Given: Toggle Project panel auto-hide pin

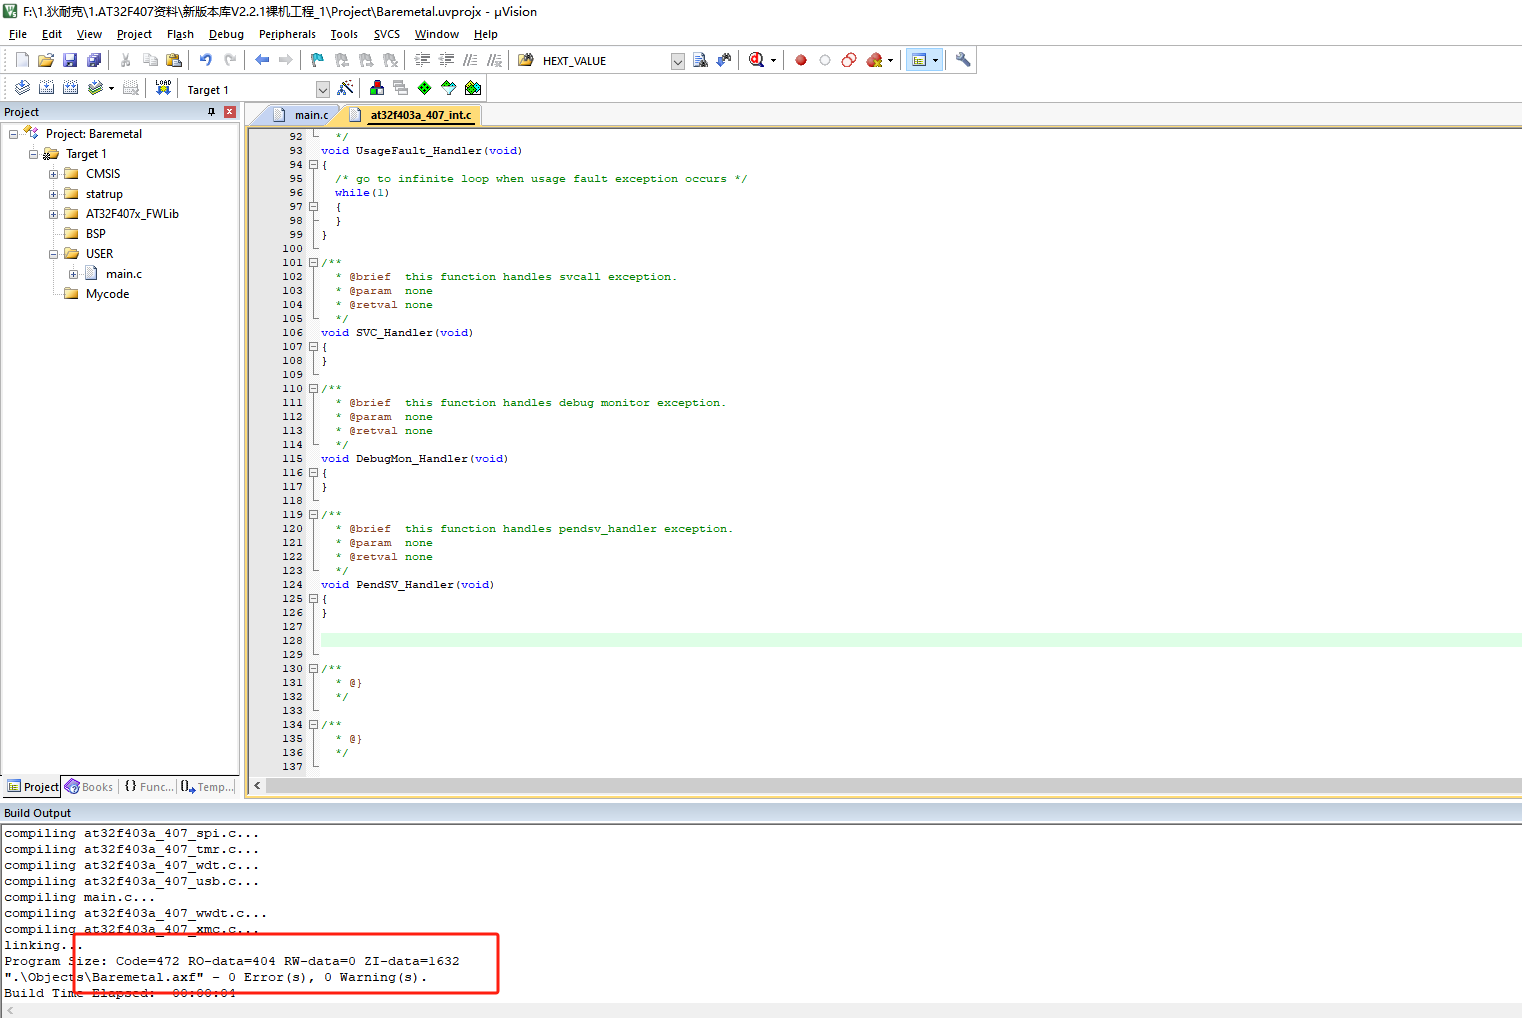Looking at the screenshot, I should (x=211, y=112).
